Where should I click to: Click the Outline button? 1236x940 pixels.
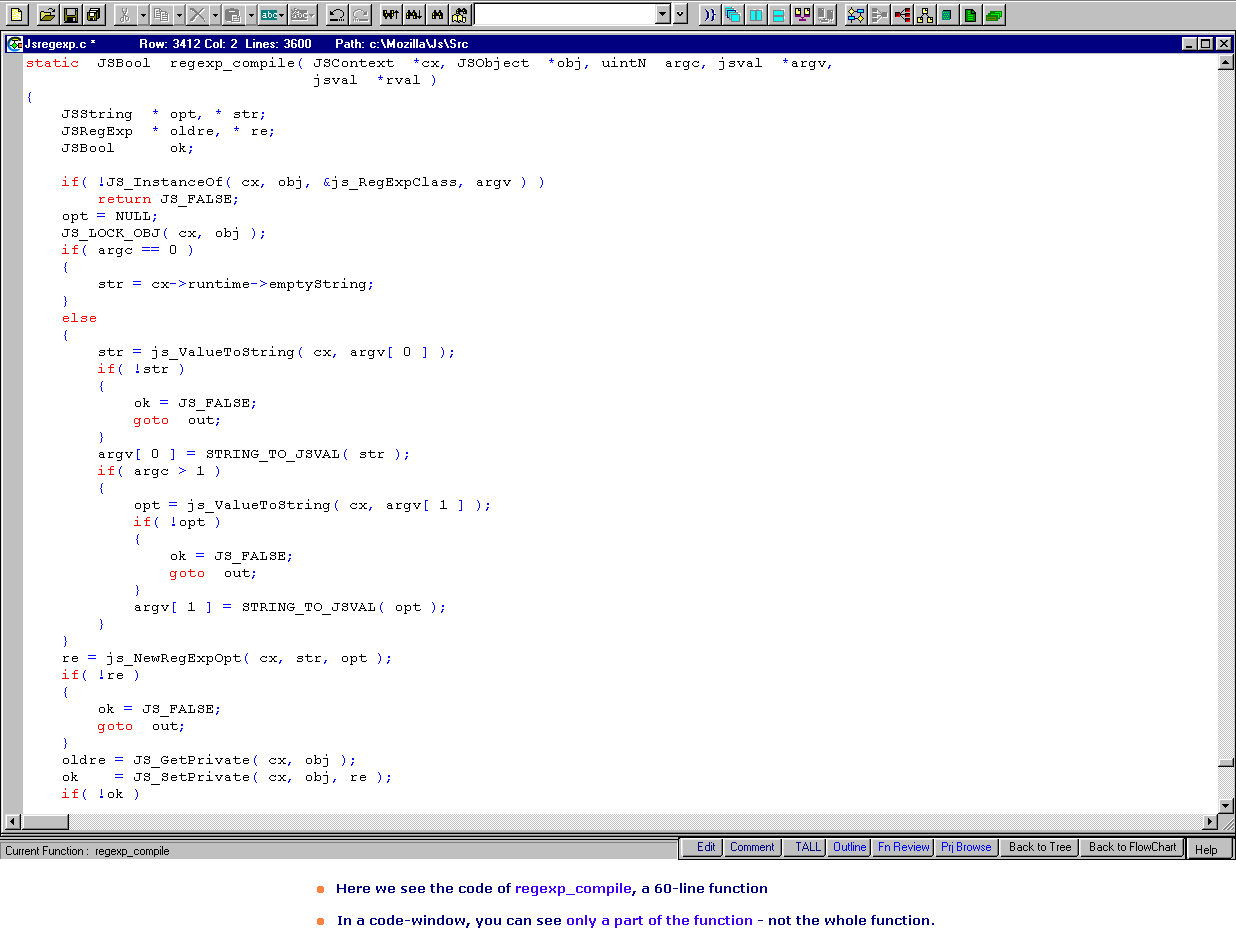pos(850,847)
